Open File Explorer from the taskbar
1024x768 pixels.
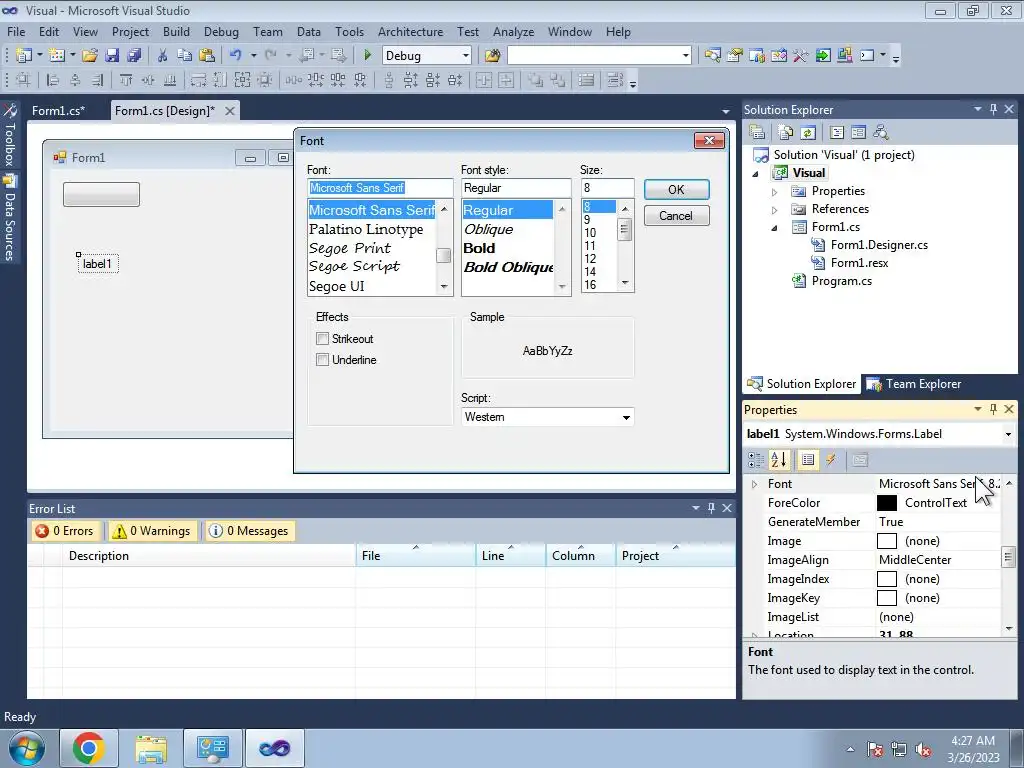(x=151, y=748)
